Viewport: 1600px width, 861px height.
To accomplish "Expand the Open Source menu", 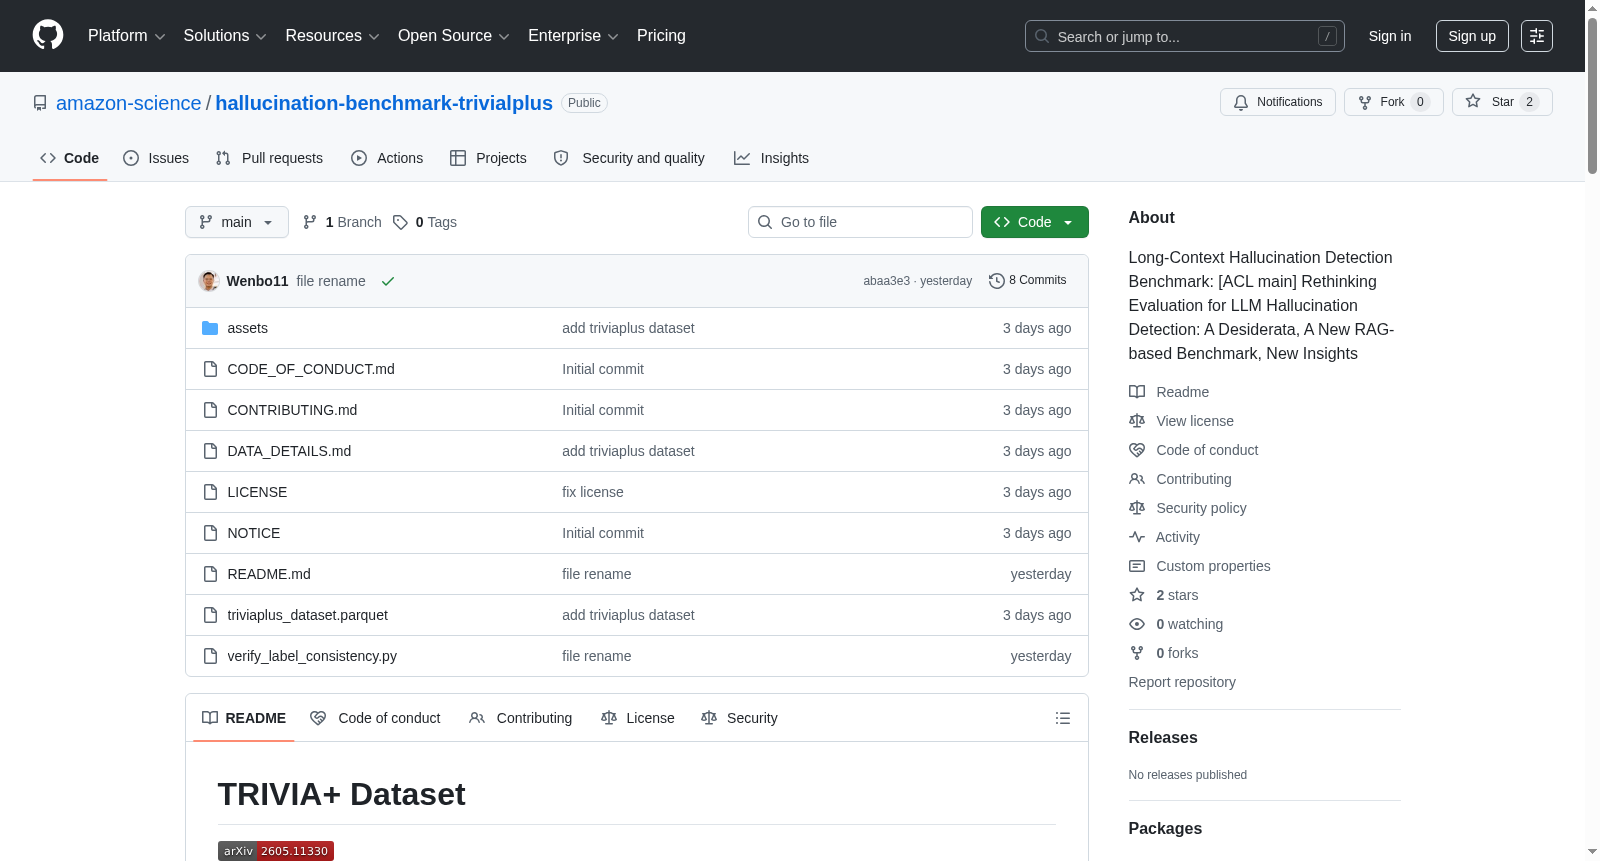I will click(454, 36).
